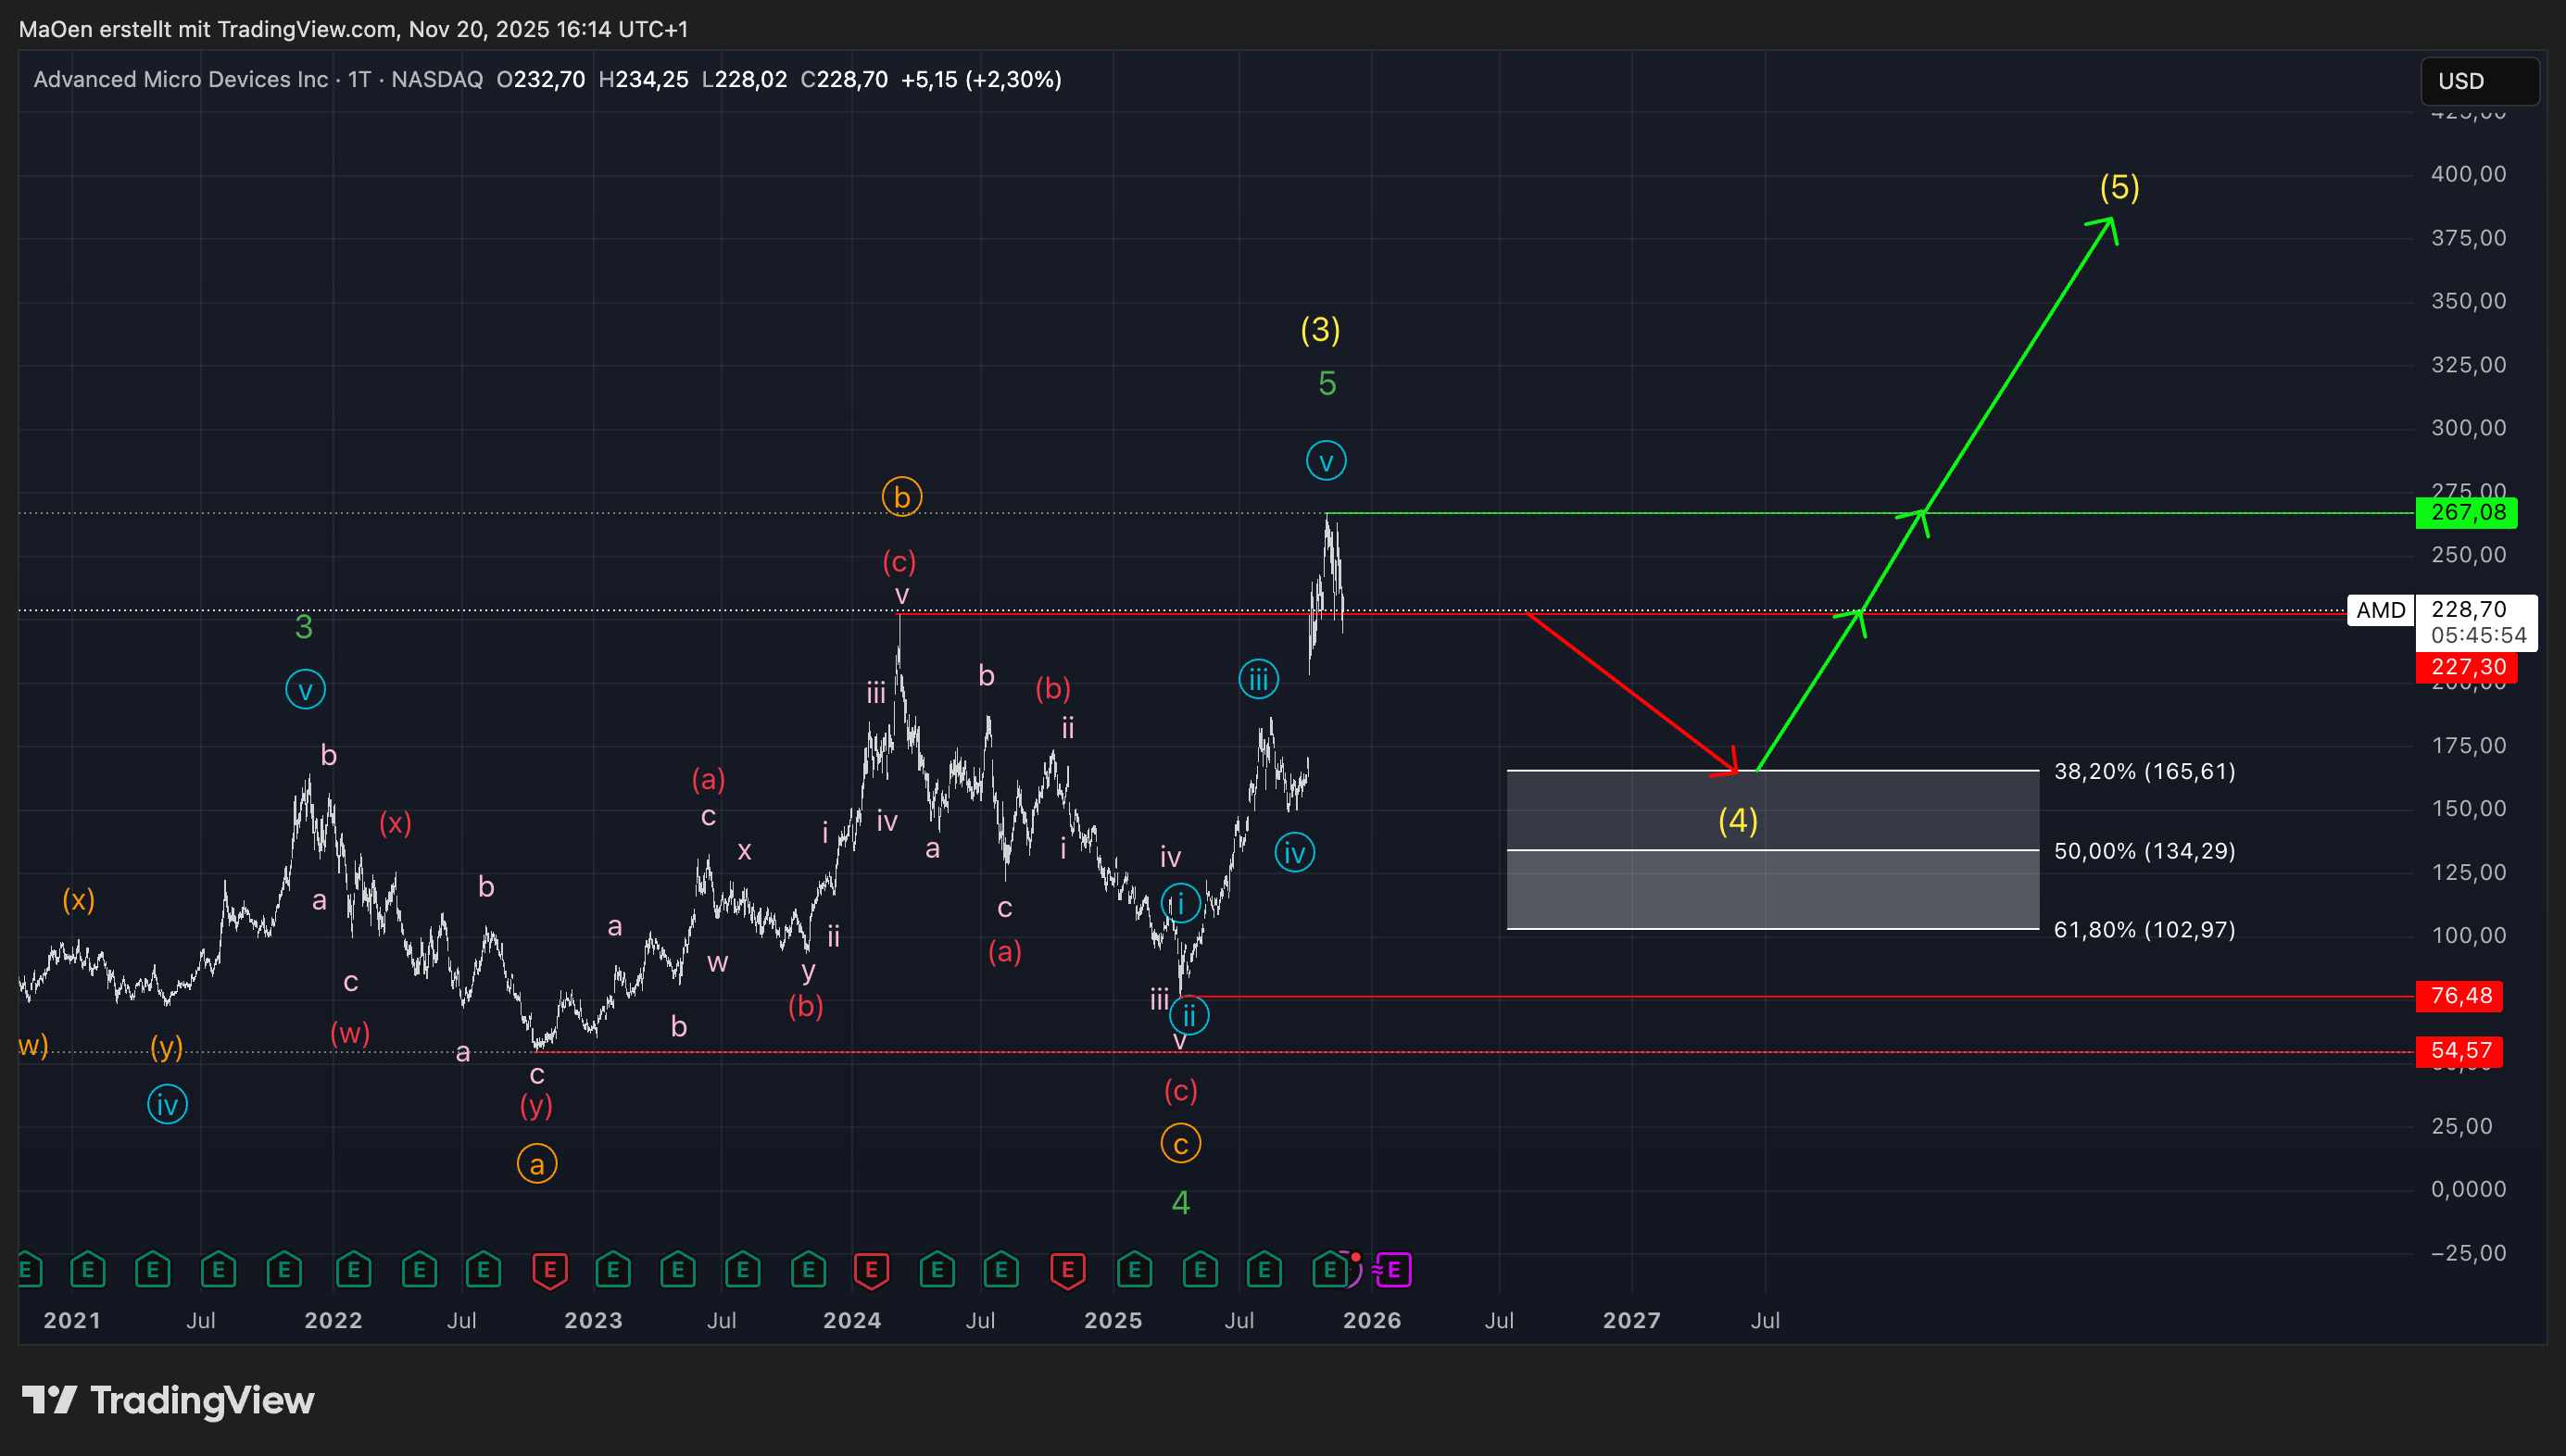Click the red earnings marker before 2023
Viewport: 2566px width, 1456px height.
(549, 1270)
